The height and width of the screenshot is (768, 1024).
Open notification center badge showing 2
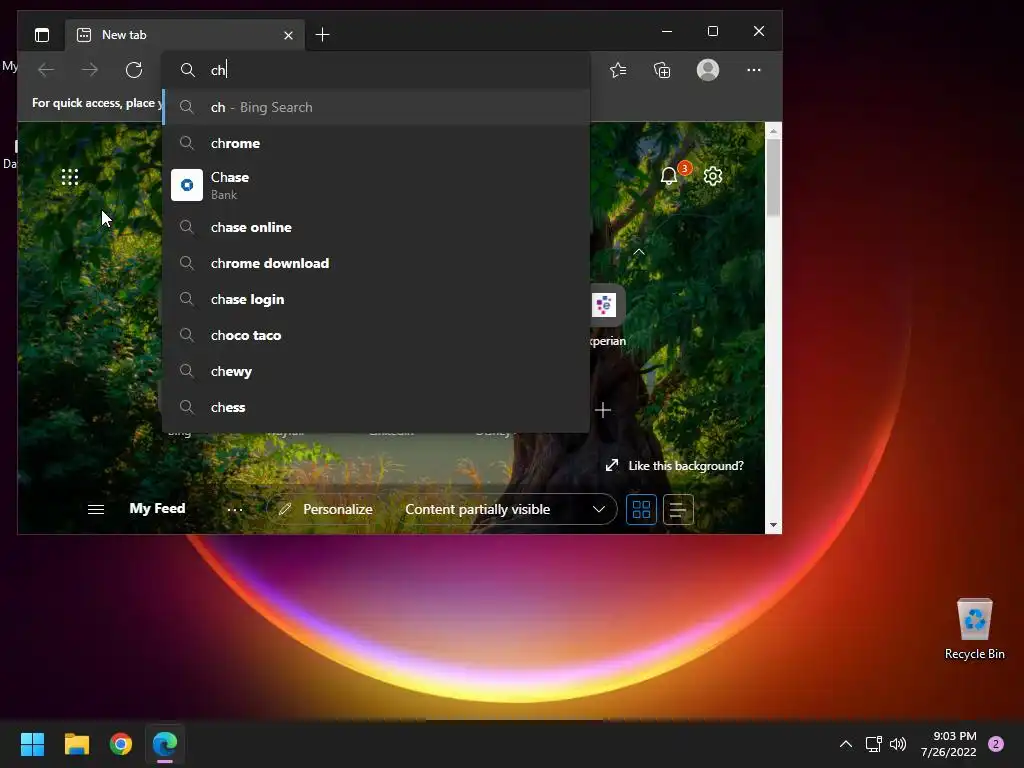[996, 744]
